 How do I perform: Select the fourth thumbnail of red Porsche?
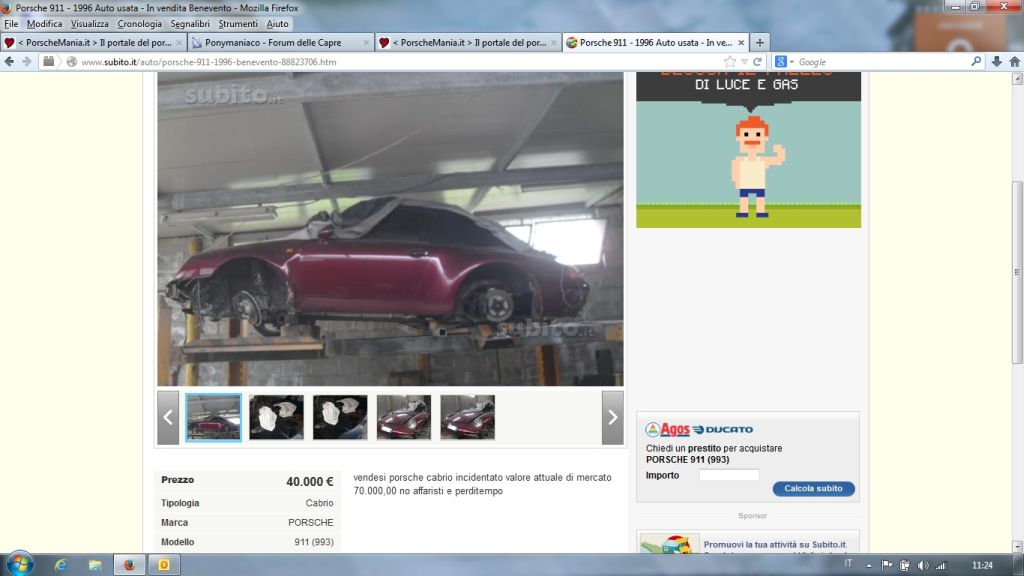(x=404, y=417)
